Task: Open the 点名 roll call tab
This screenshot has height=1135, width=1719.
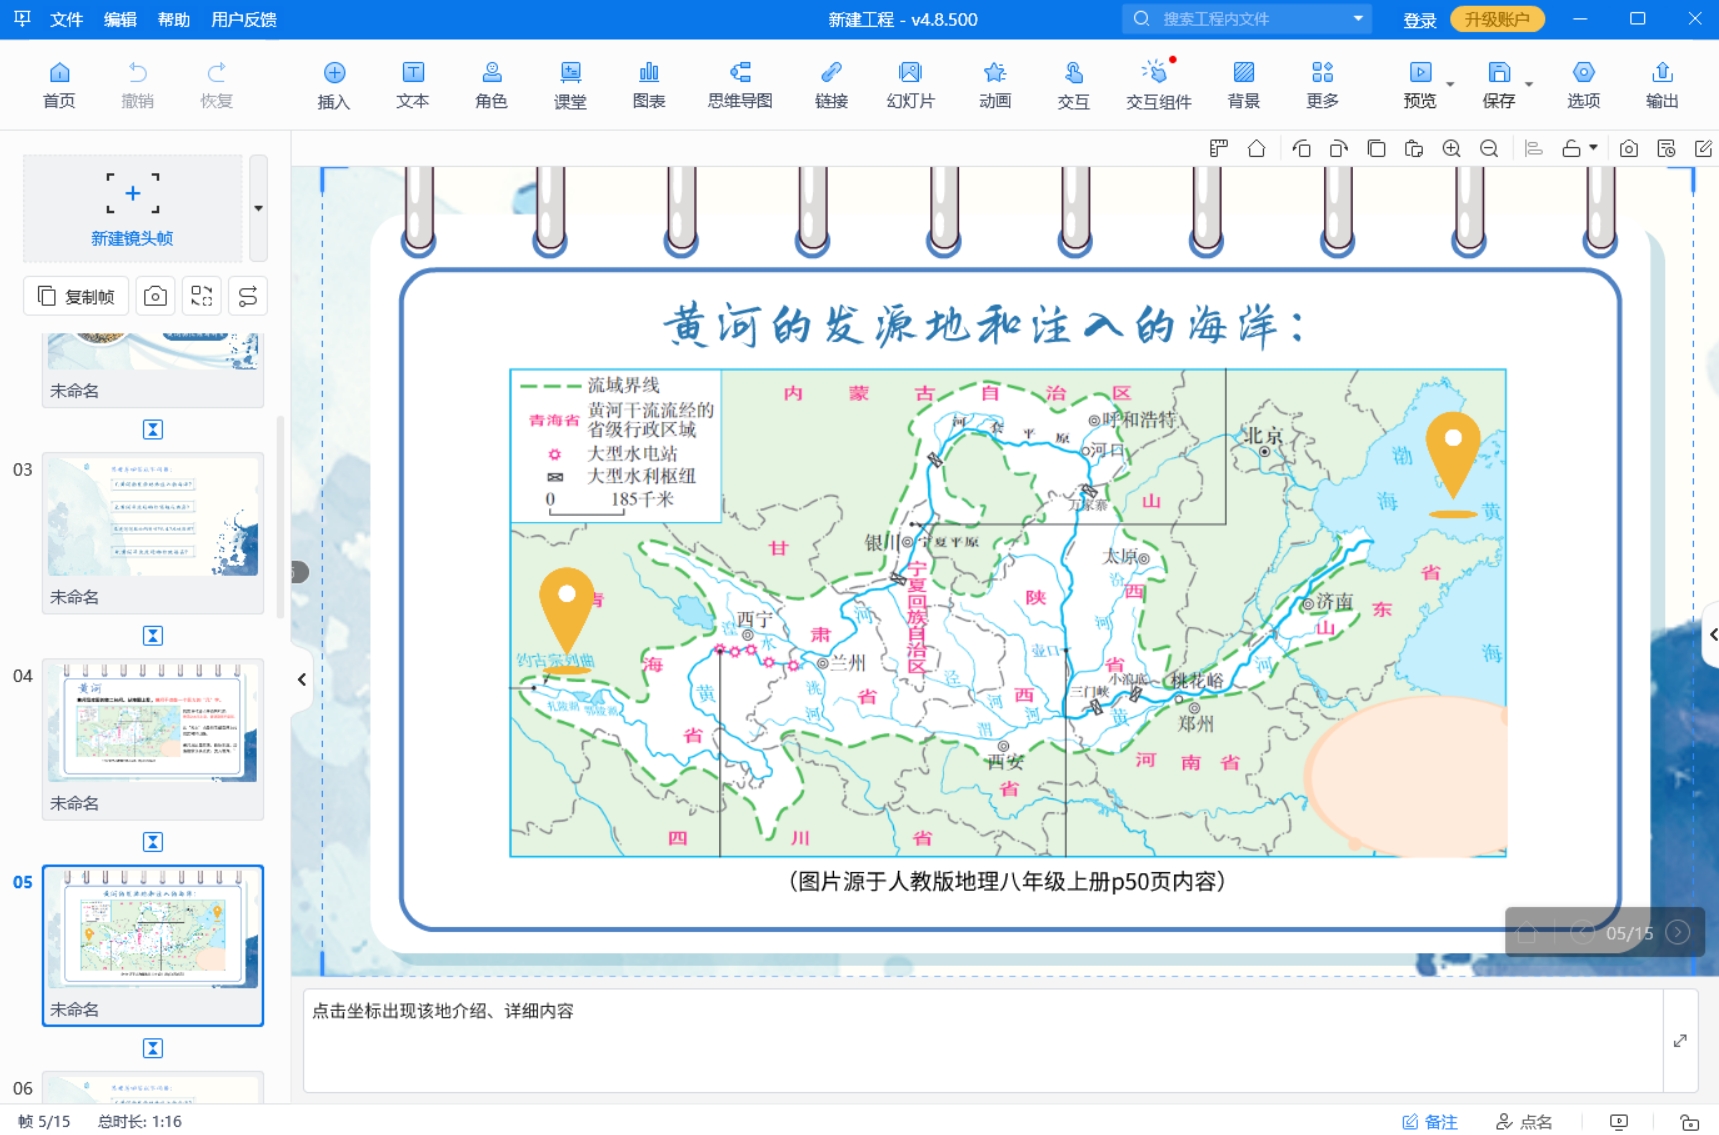Action: (x=1524, y=1122)
